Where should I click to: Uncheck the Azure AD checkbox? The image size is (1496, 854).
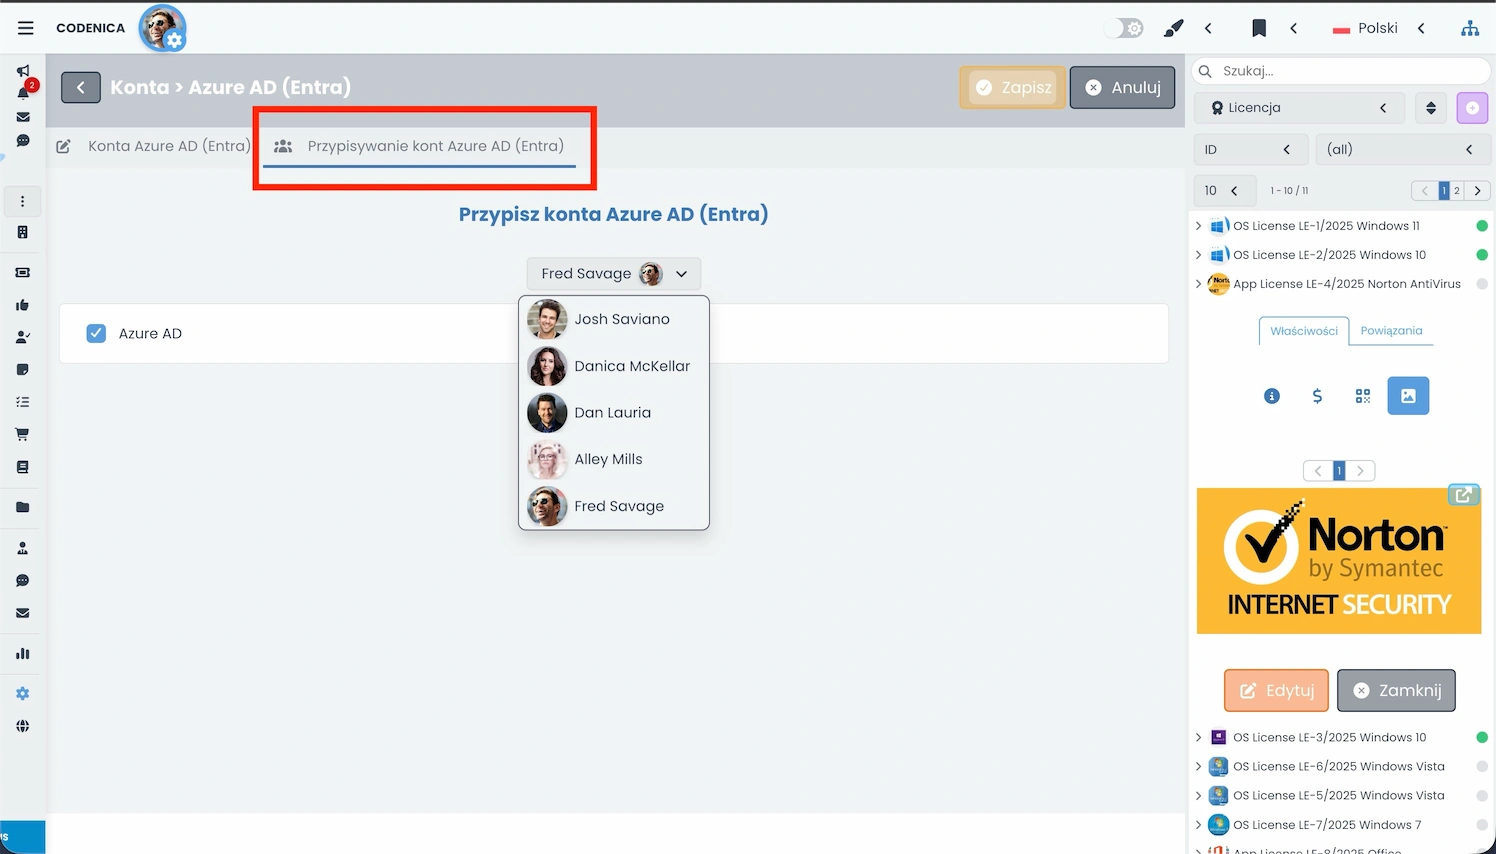pos(96,334)
